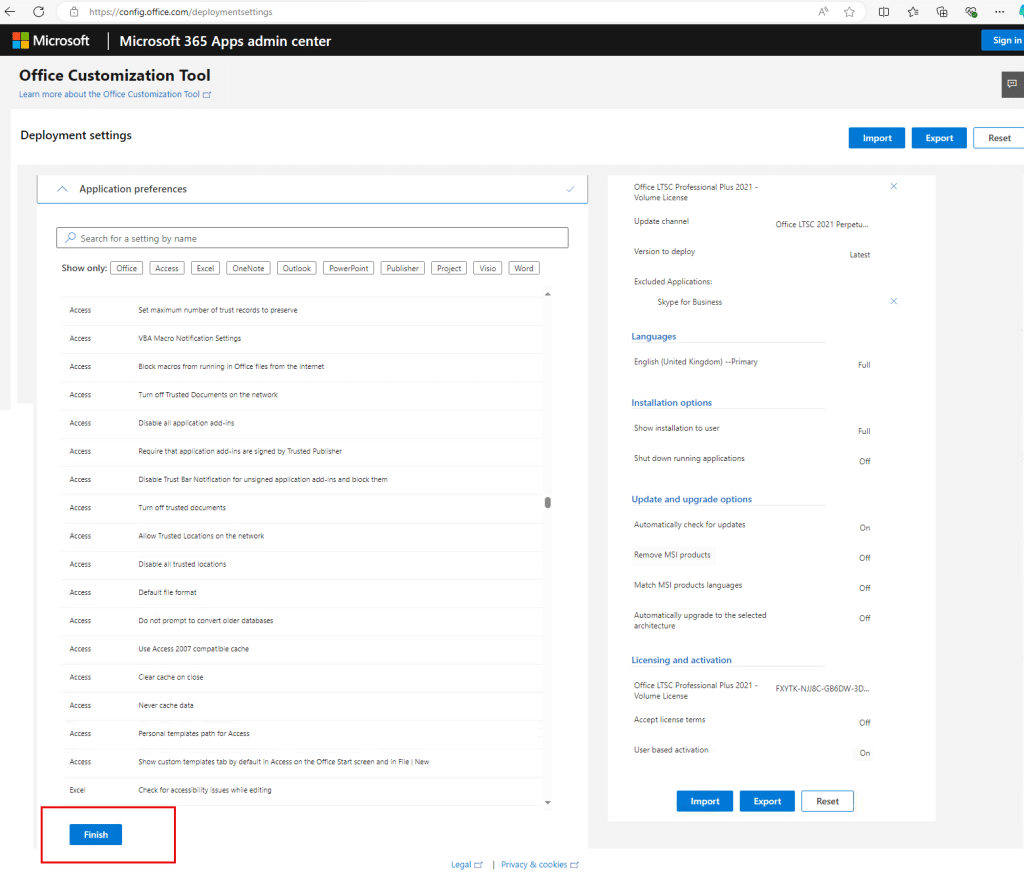Click the favorite star in address bar

tap(849, 12)
